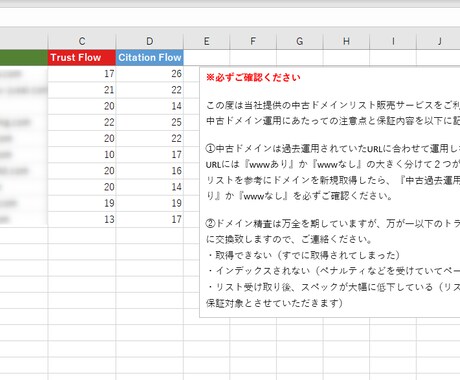Select Trust Flow cell with value 21
Screen dimensions: 460x380
[x=82, y=90]
